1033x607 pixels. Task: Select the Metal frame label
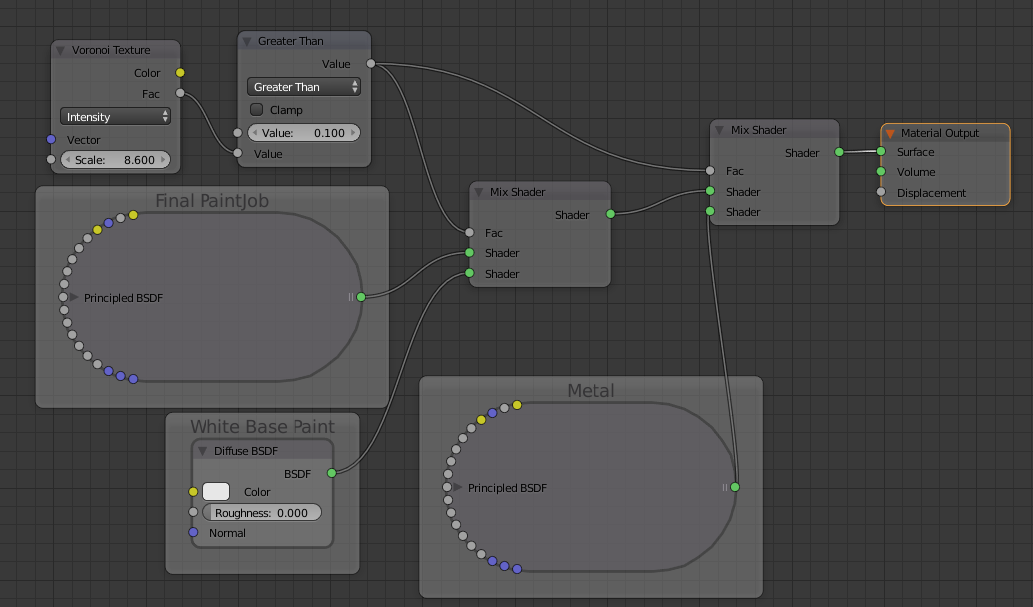point(591,390)
